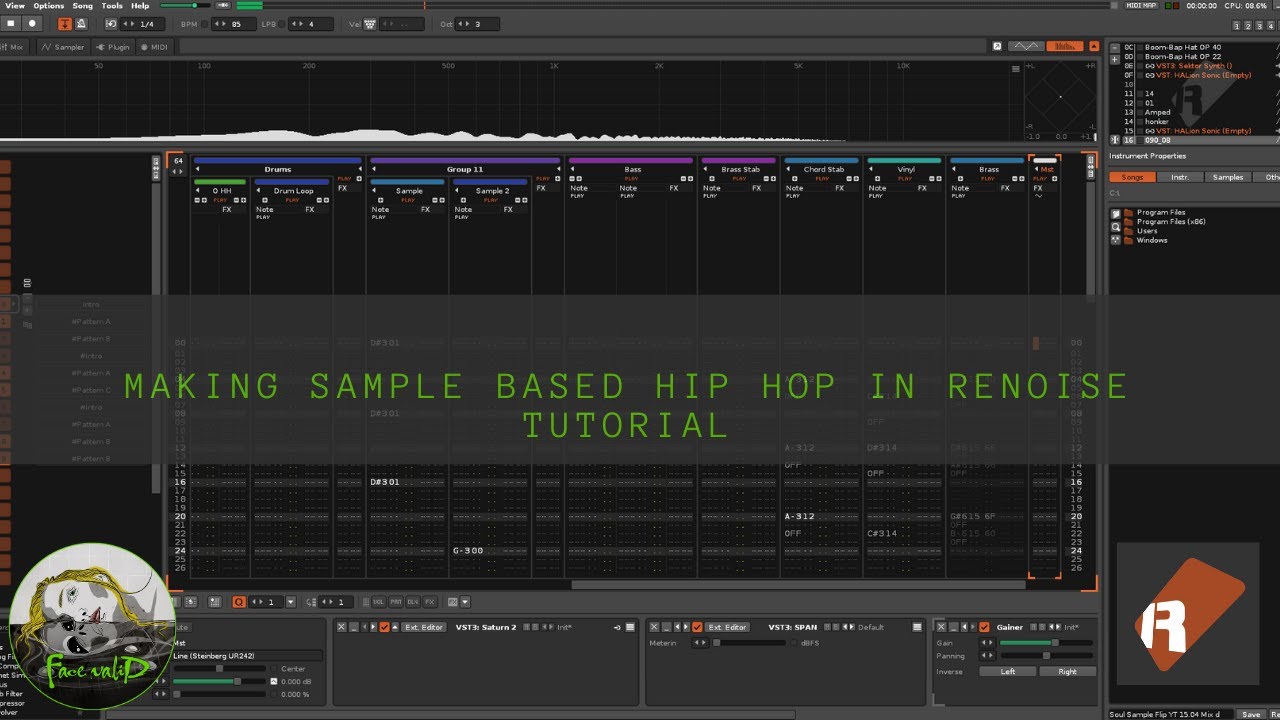Collapse the Vinyl track arrow
Viewport: 1280px width, 720px height.
tap(872, 169)
